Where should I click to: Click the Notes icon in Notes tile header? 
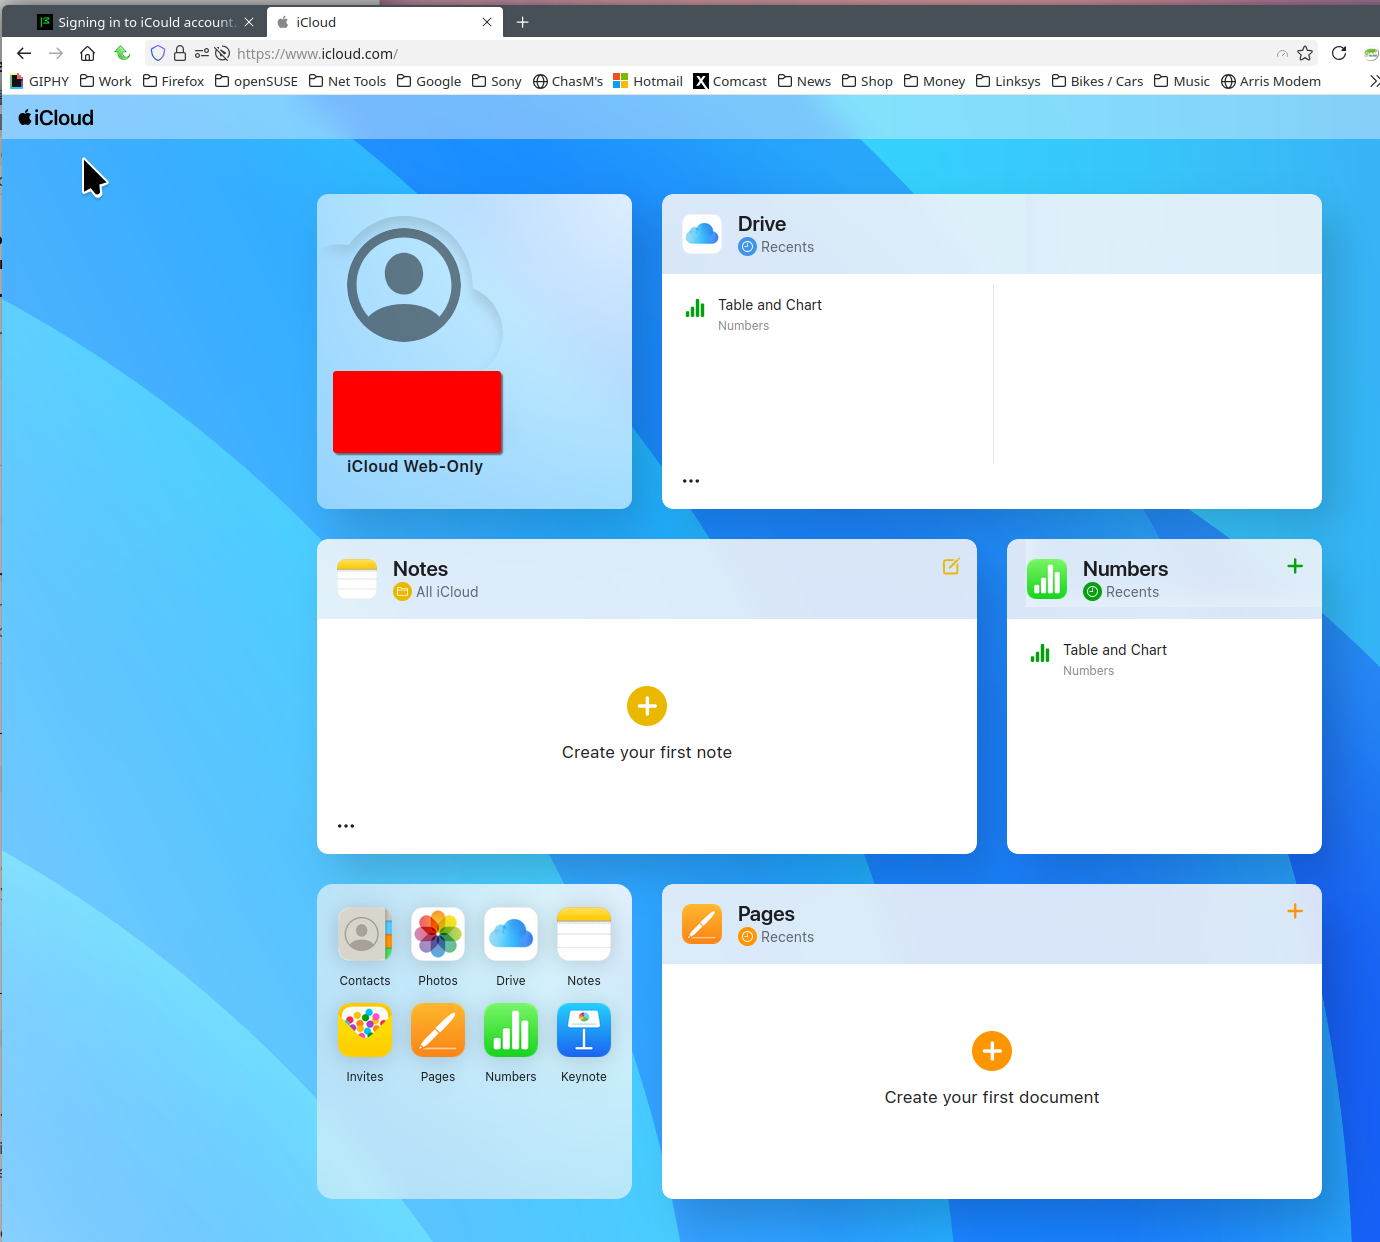point(357,579)
